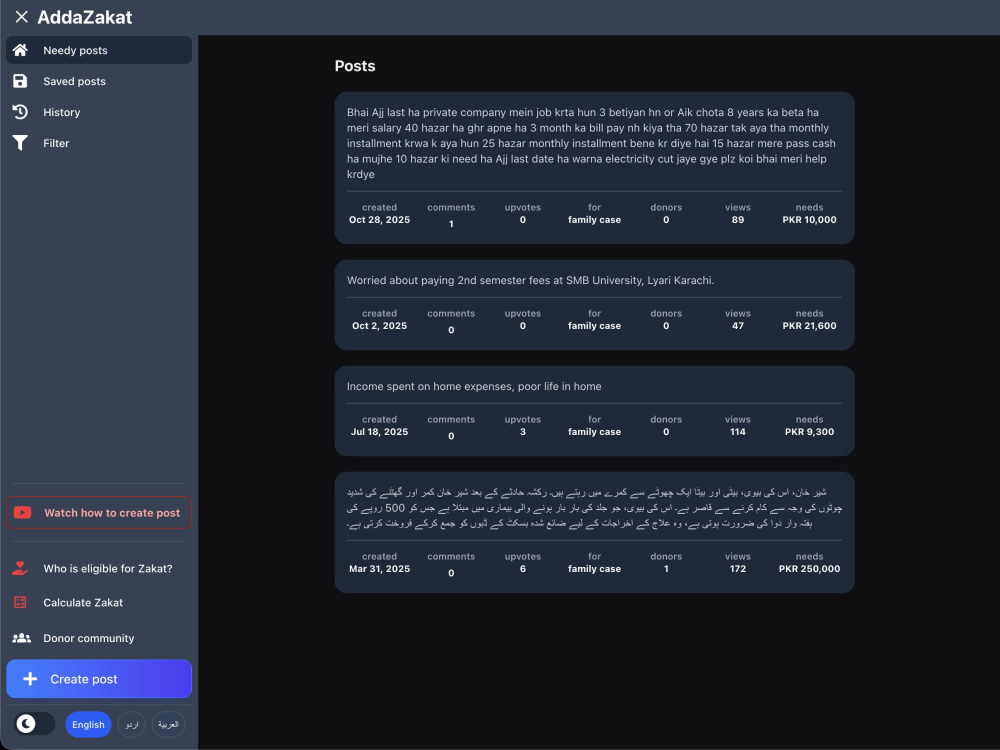
Task: Click views count 89
Action: (738, 220)
